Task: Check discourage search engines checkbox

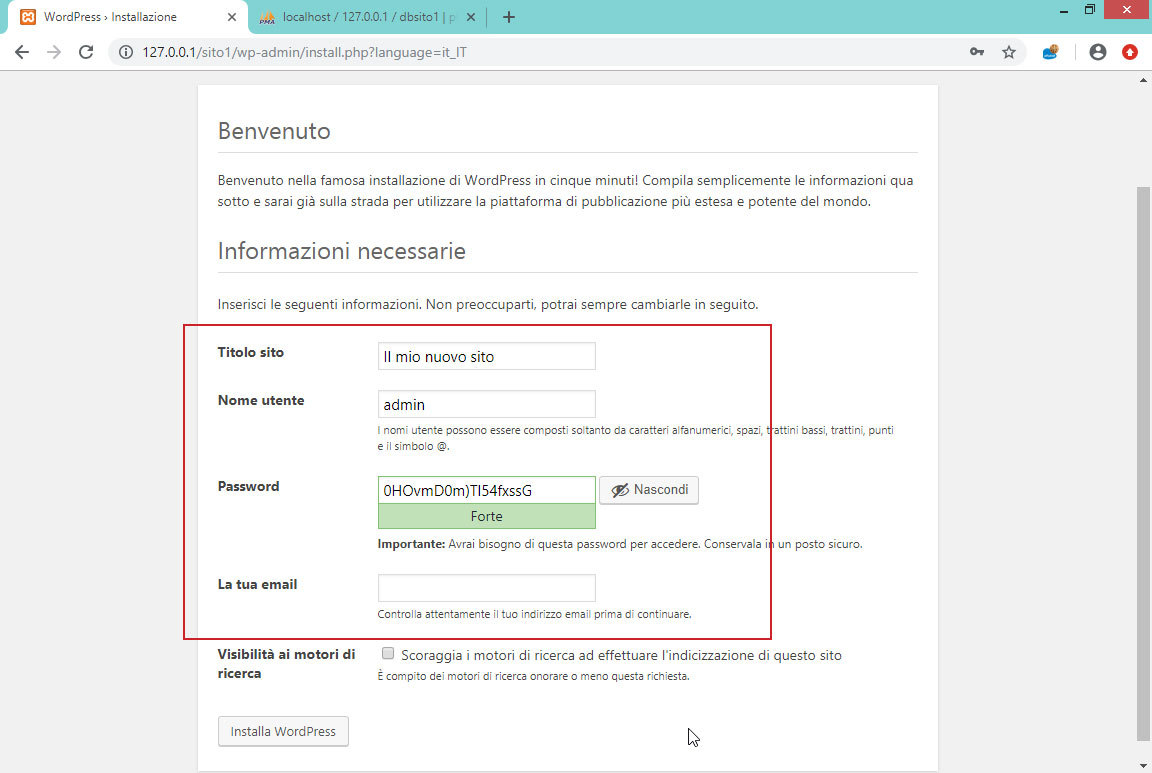Action: click(388, 653)
